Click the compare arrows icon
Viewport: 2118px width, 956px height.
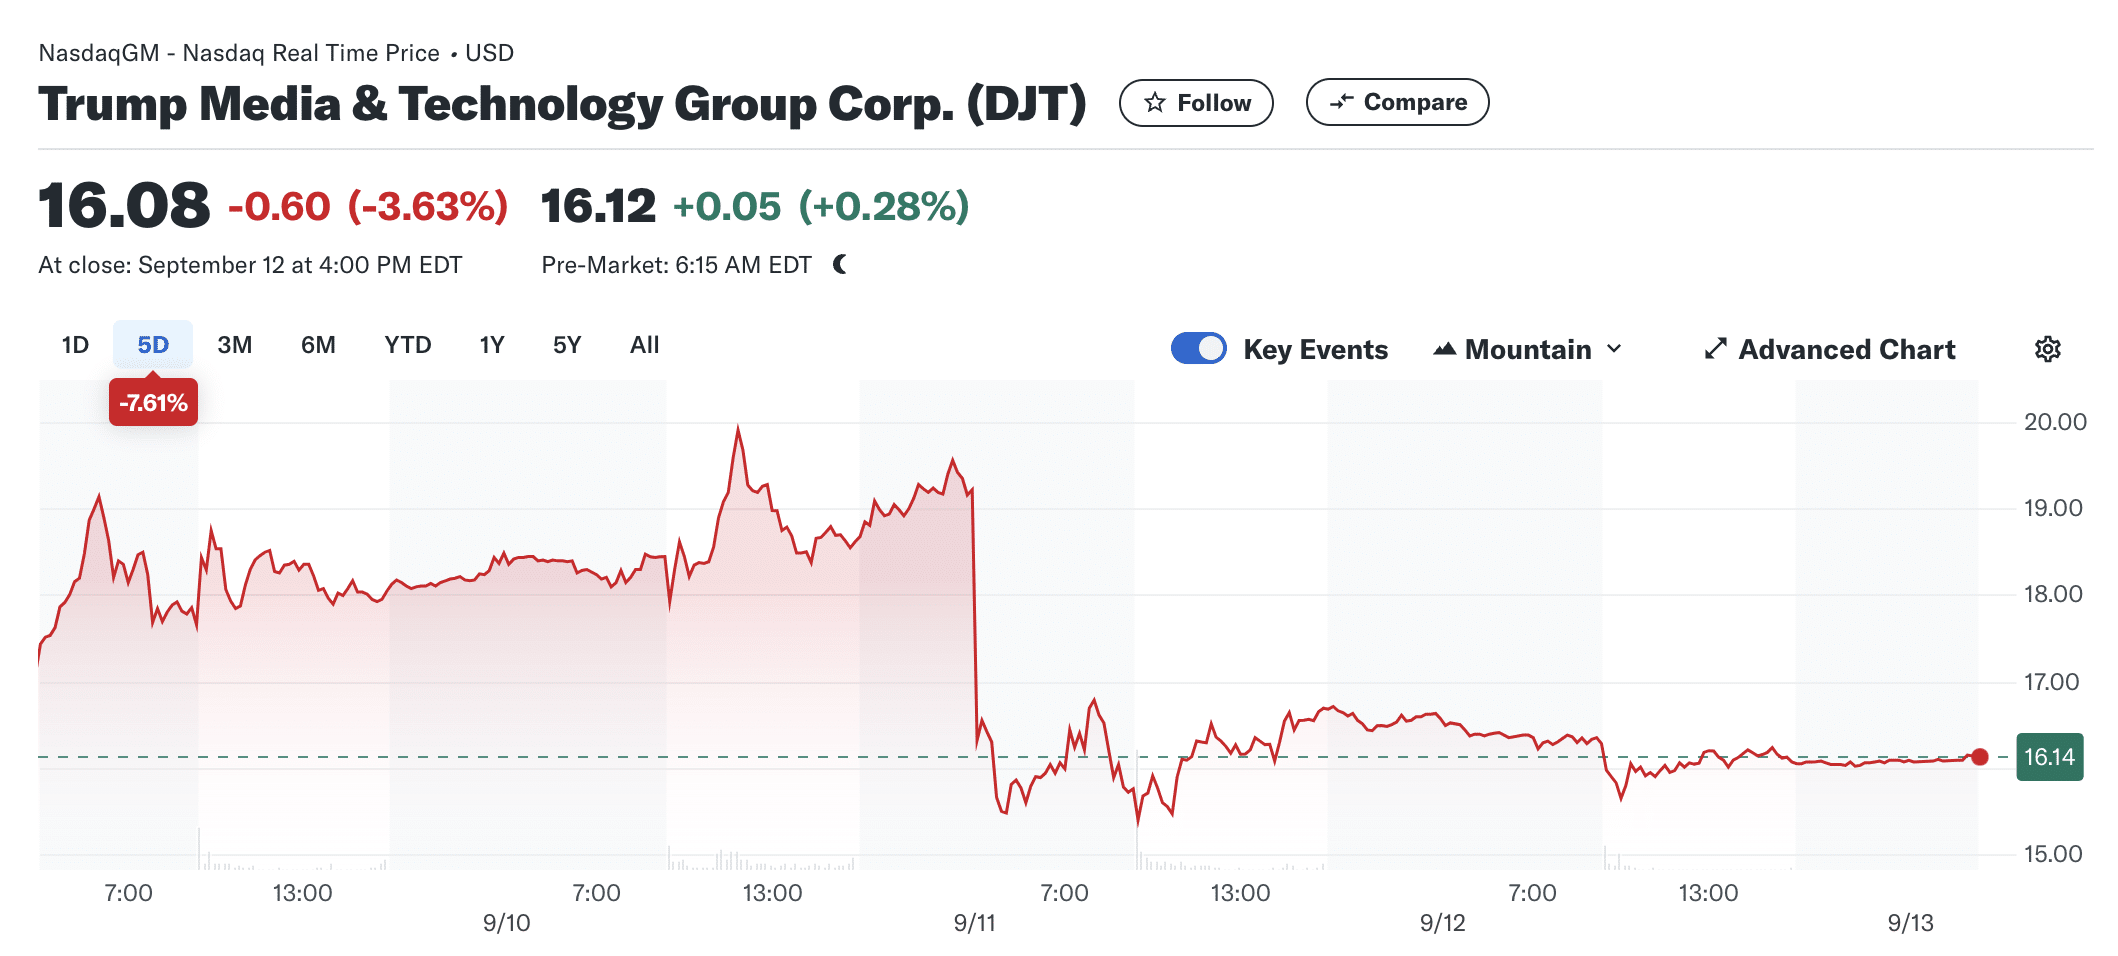click(1341, 102)
